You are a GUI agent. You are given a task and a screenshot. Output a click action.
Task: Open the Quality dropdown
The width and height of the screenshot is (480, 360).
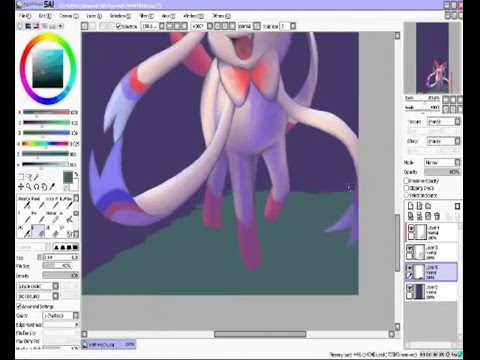pyautogui.click(x=61, y=315)
